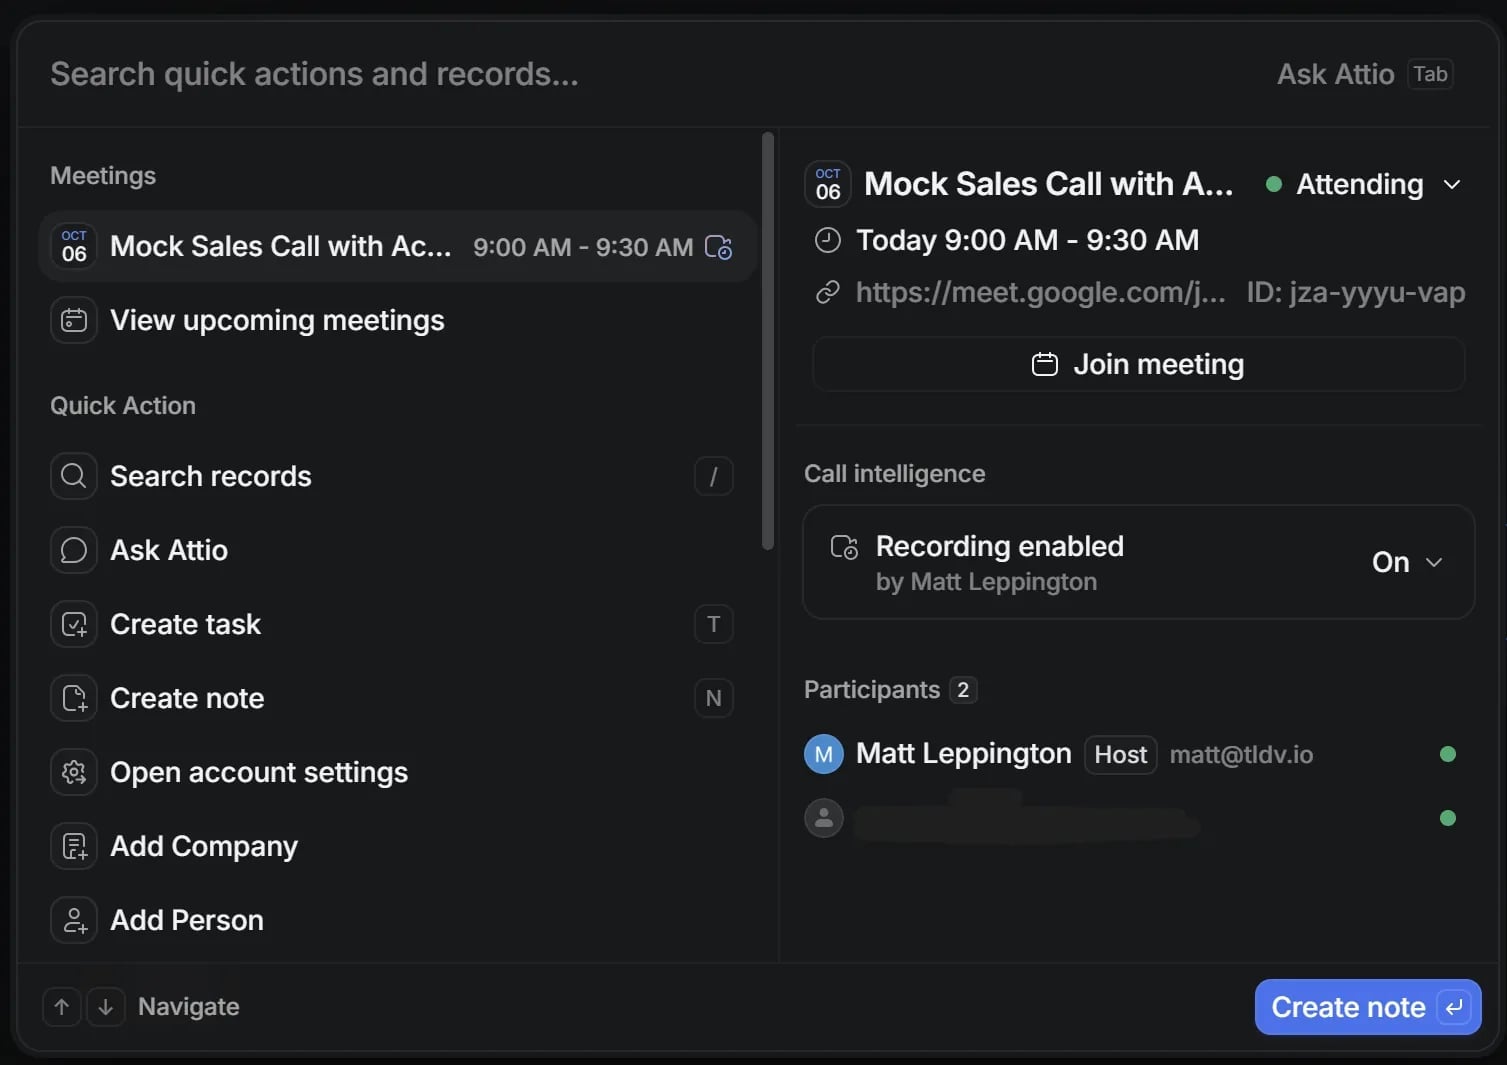Open the recording On dropdown
This screenshot has width=1507, height=1065.
coord(1407,562)
